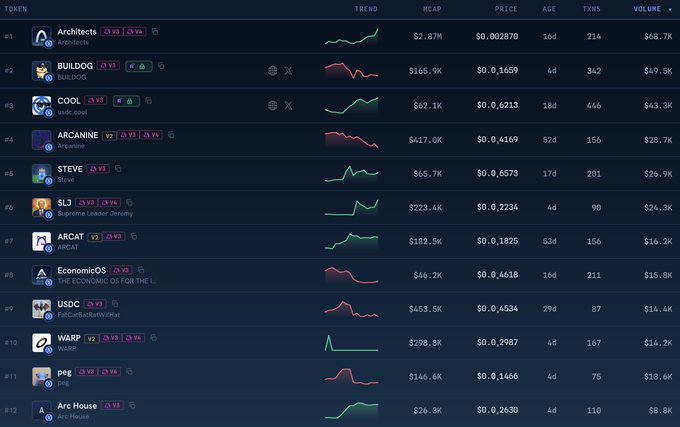
Task: Copy the USDC token address
Action: click(114, 304)
